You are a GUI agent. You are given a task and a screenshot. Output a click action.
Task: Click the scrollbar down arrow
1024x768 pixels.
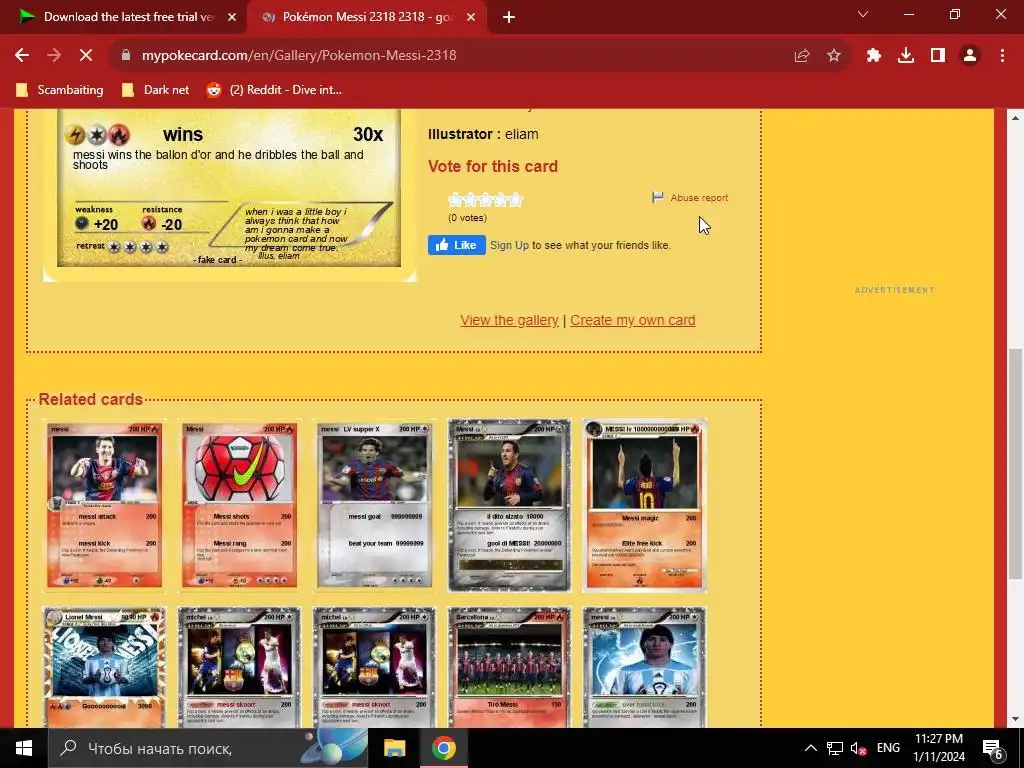(x=1015, y=719)
